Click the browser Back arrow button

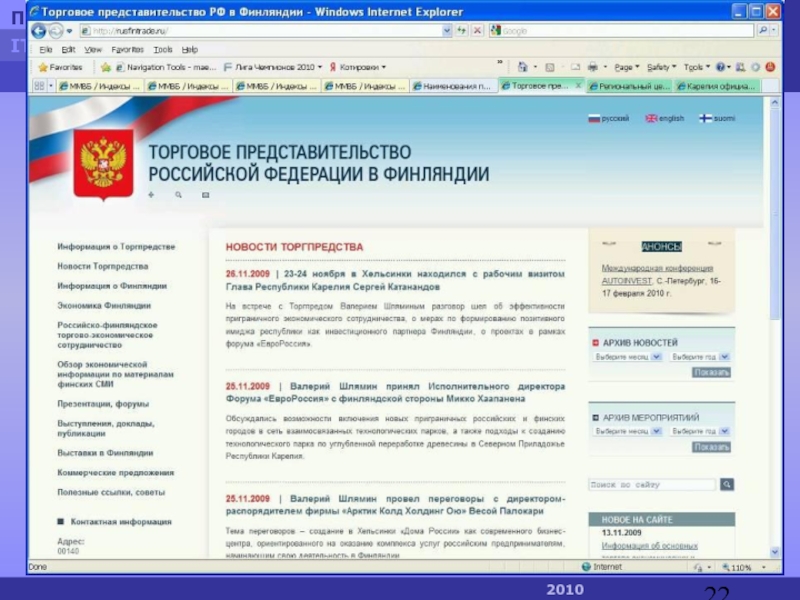(39, 31)
